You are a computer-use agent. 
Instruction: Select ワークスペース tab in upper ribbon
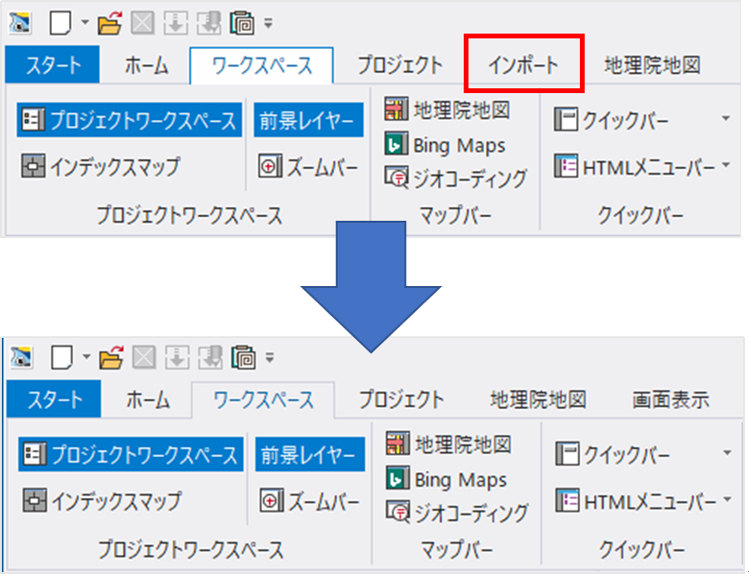(x=262, y=66)
